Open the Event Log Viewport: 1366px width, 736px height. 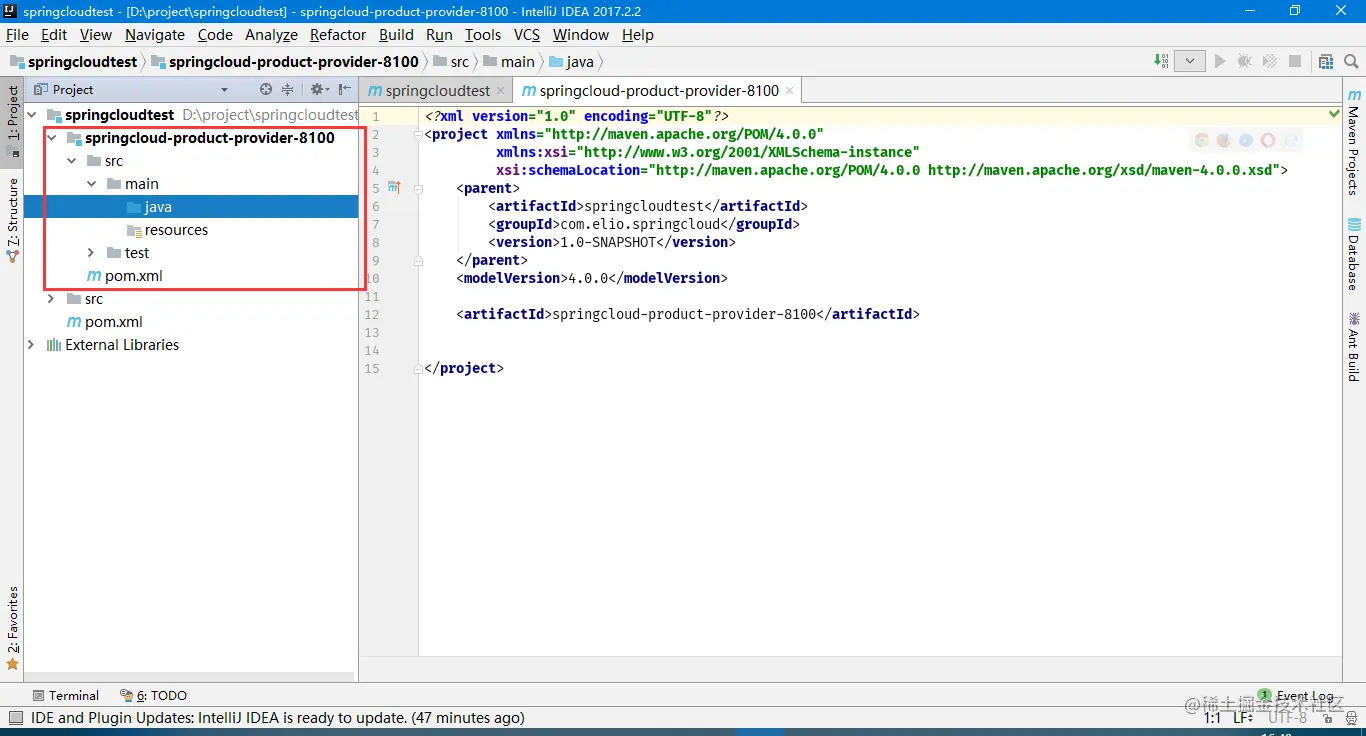[x=1296, y=695]
